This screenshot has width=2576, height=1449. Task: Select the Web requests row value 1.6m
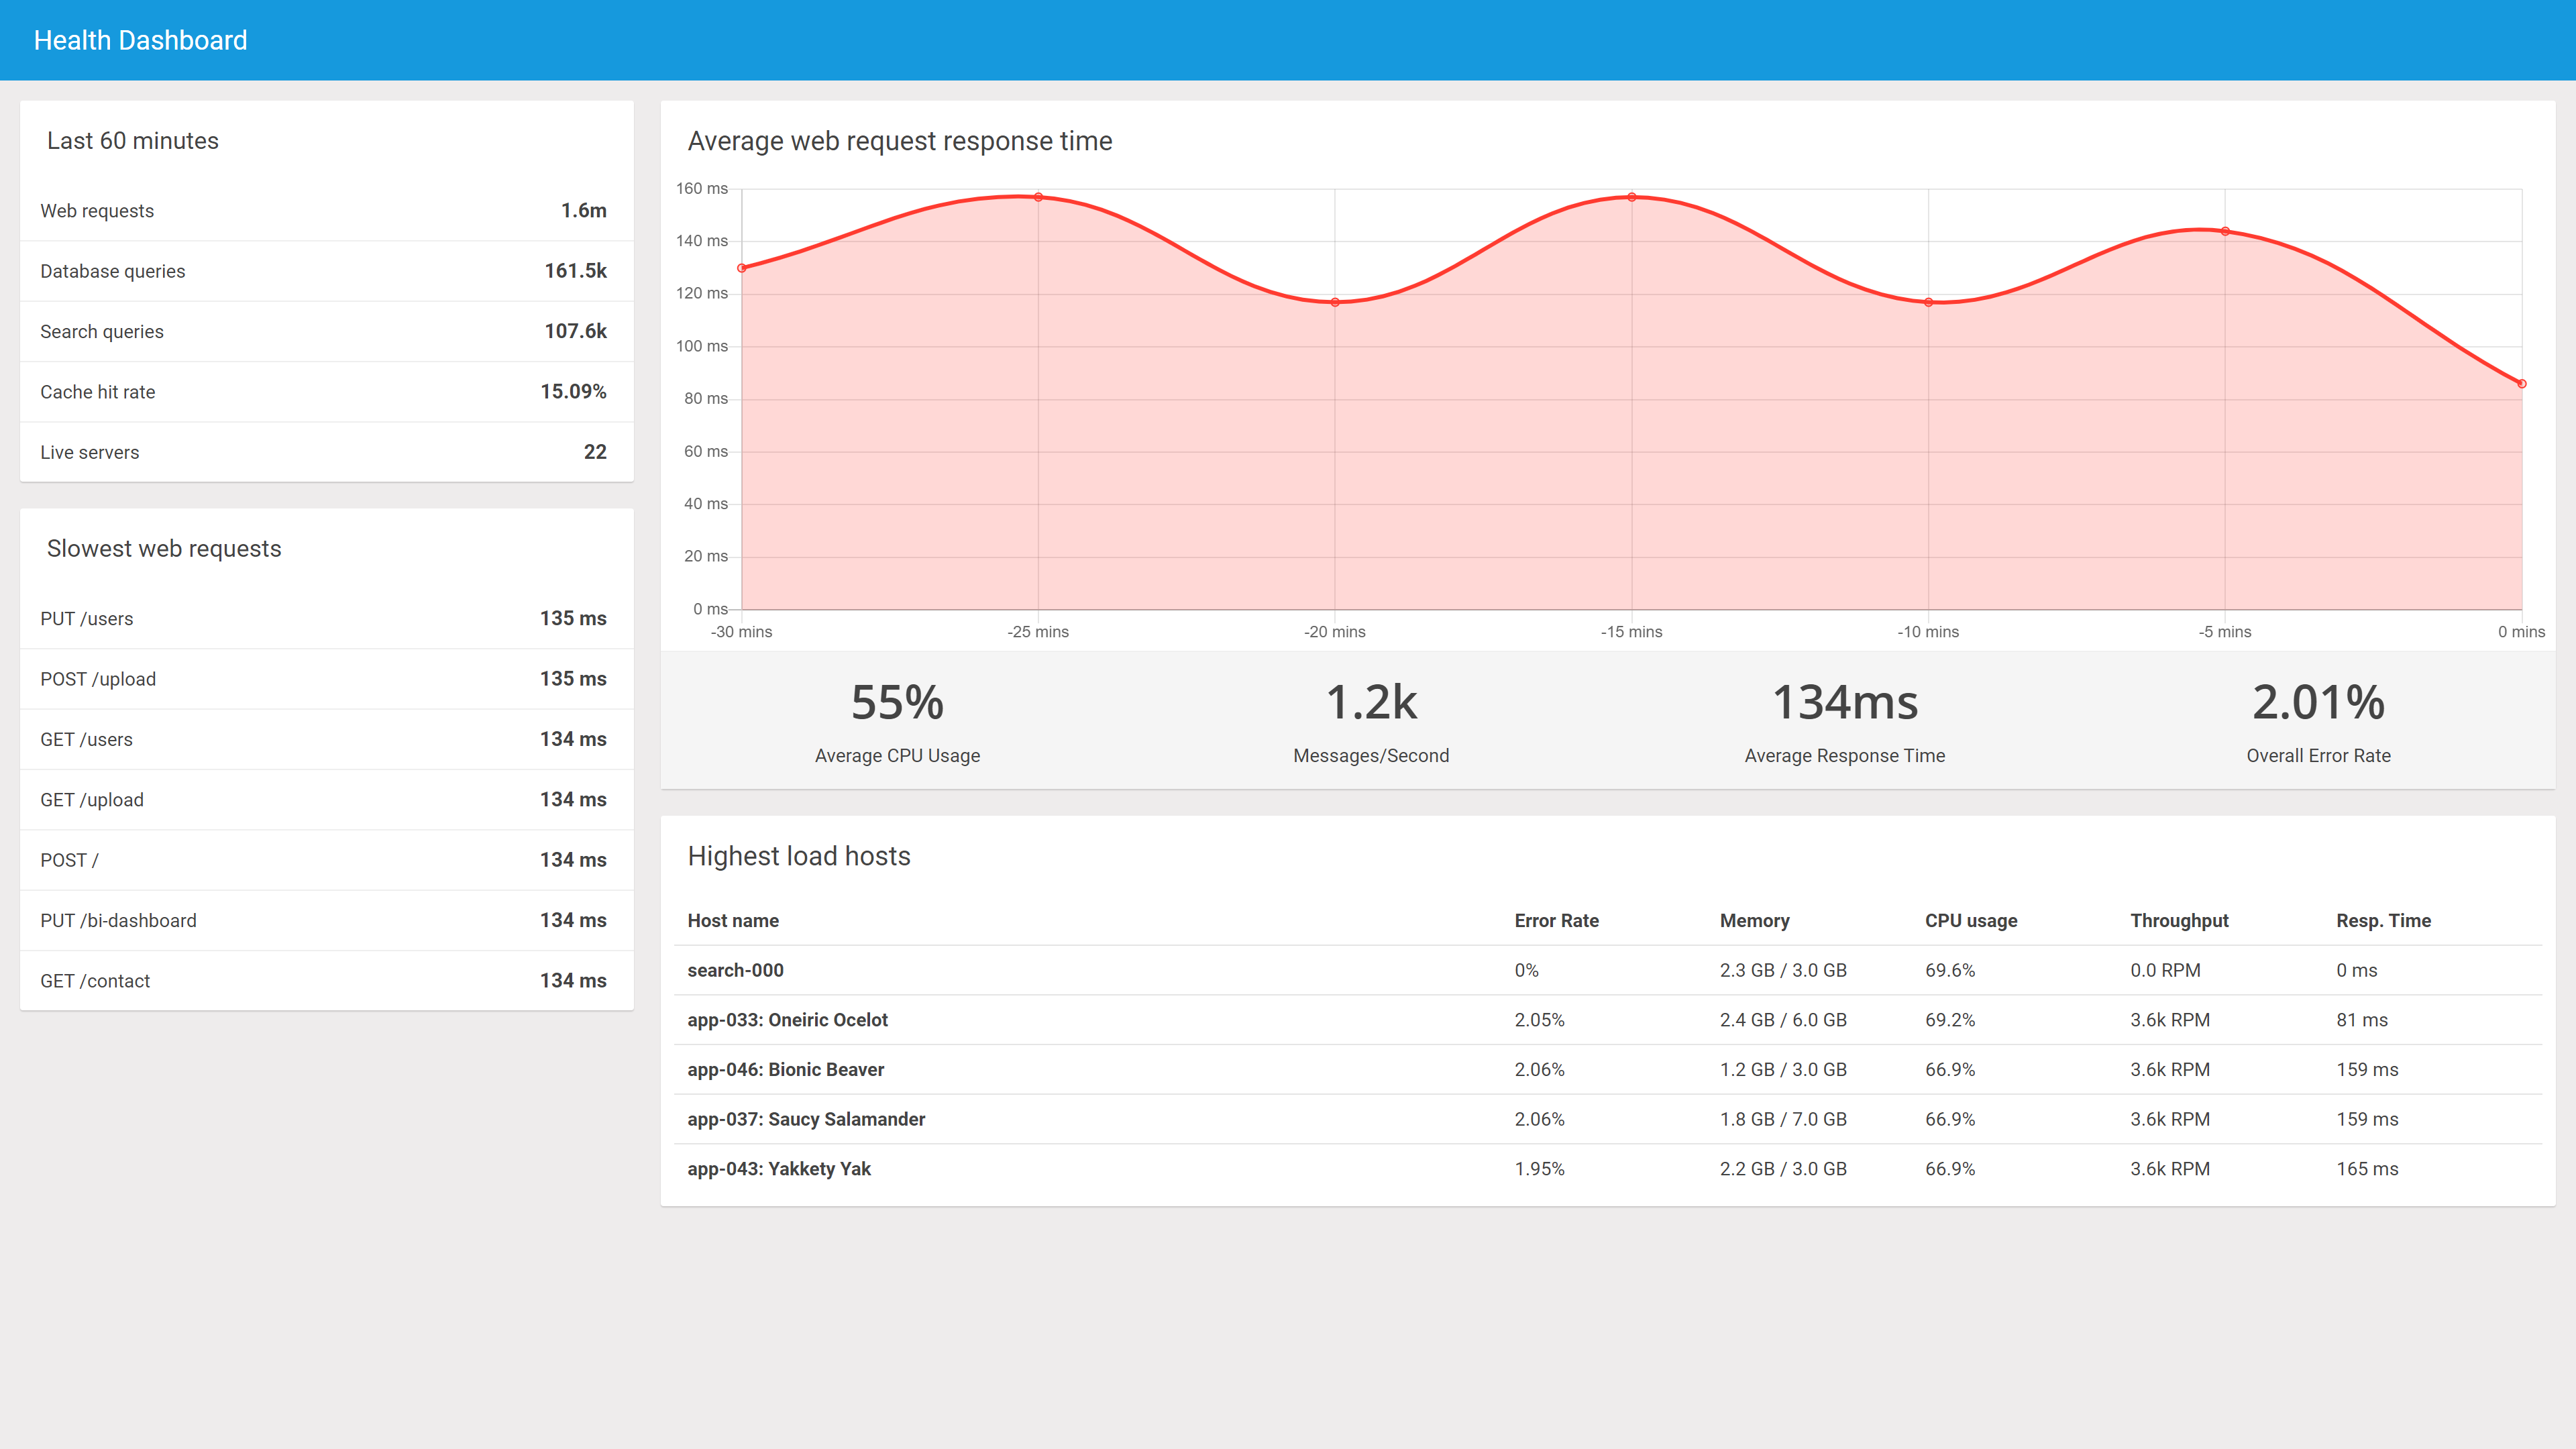click(x=583, y=210)
